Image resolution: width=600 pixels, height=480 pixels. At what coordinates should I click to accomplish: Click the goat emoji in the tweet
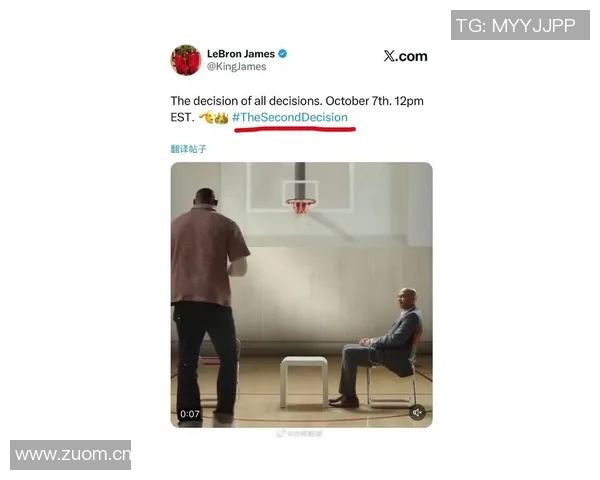coord(206,117)
